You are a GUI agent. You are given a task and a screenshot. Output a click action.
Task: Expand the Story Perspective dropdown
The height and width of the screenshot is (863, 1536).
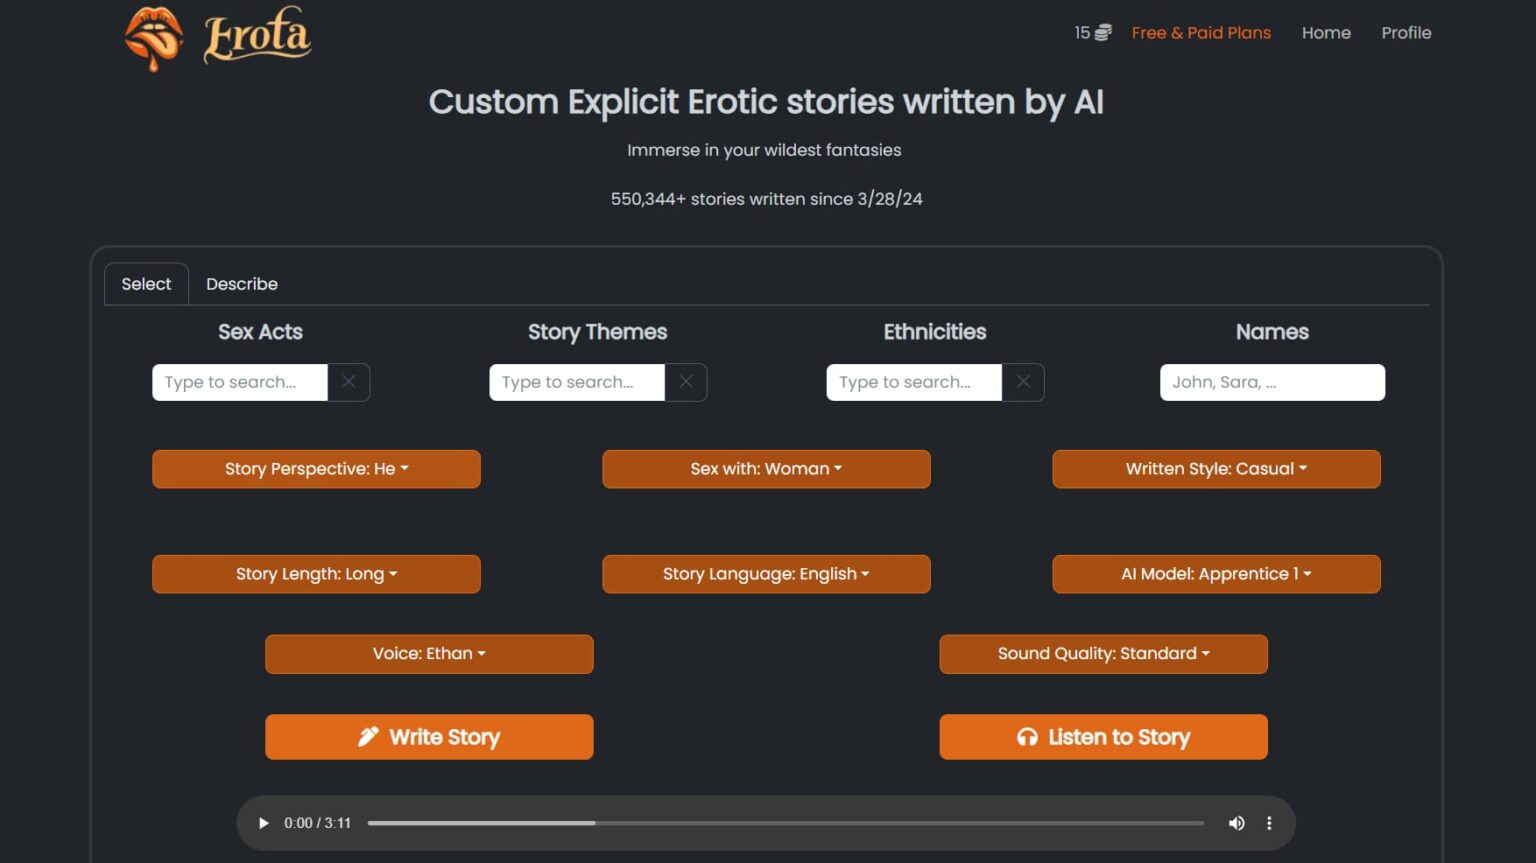coord(316,469)
